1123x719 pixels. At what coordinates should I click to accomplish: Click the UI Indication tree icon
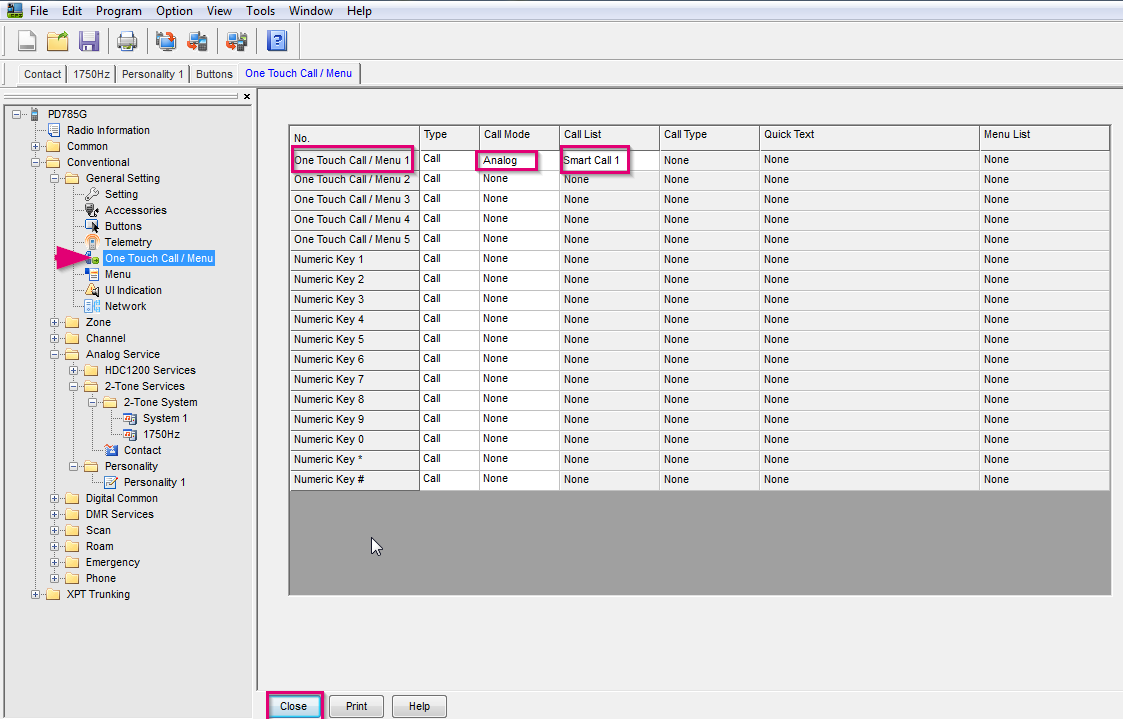pyautogui.click(x=92, y=290)
